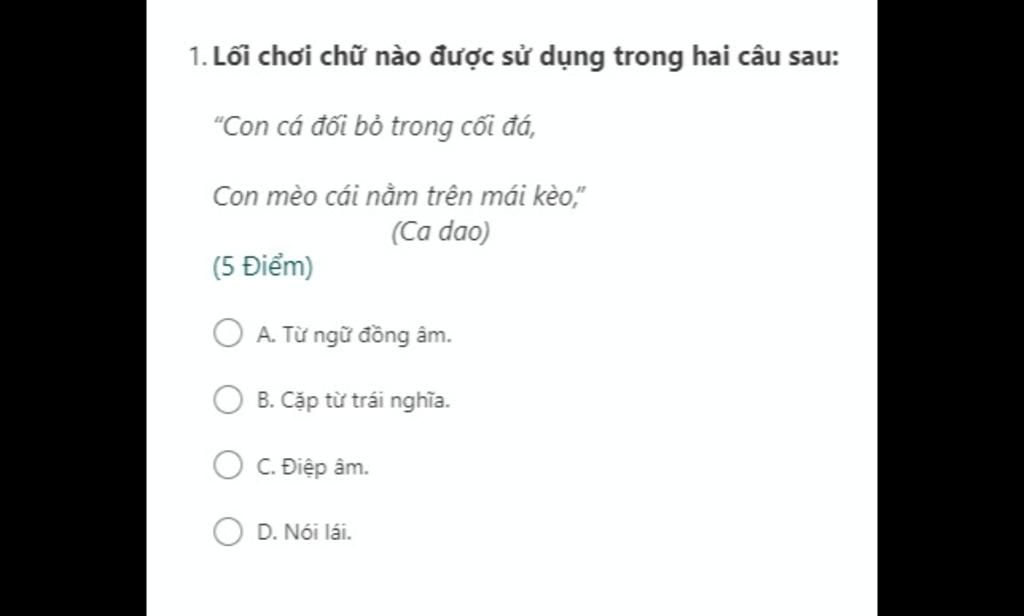The height and width of the screenshot is (616, 1024).
Task: Click the verse line "Con cá đối bỏ trong cối đá"
Action: (374, 128)
